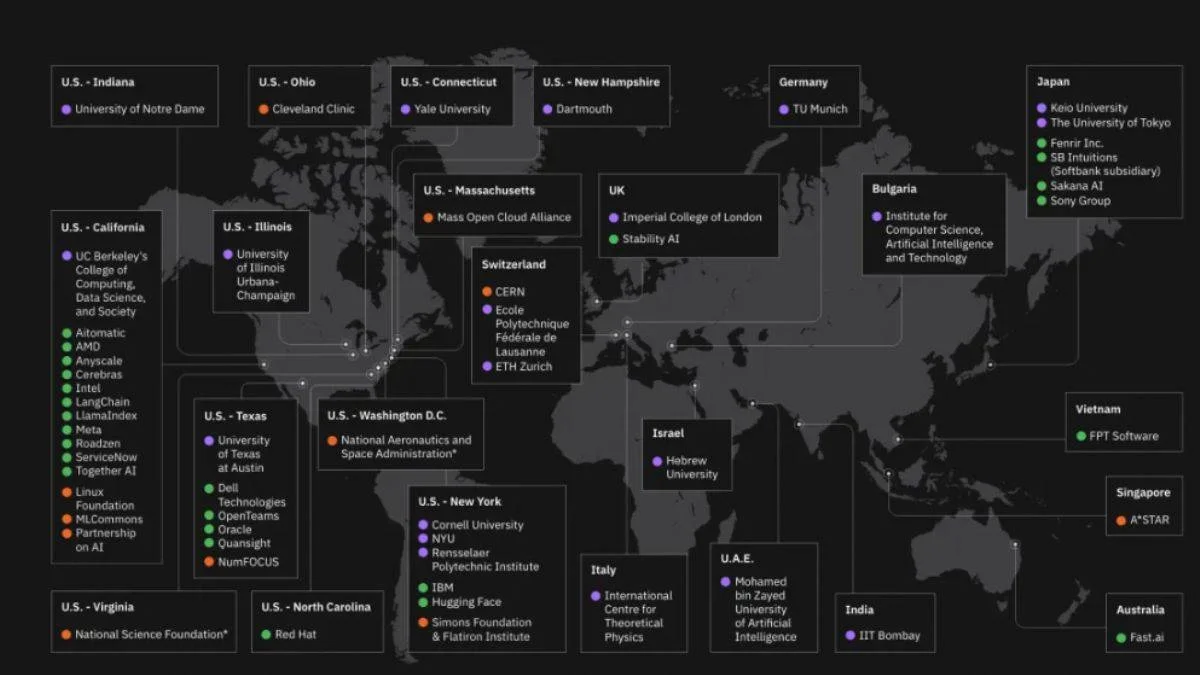
Task: Select Dartmouth under New Hampshire
Action: [x=577, y=109]
